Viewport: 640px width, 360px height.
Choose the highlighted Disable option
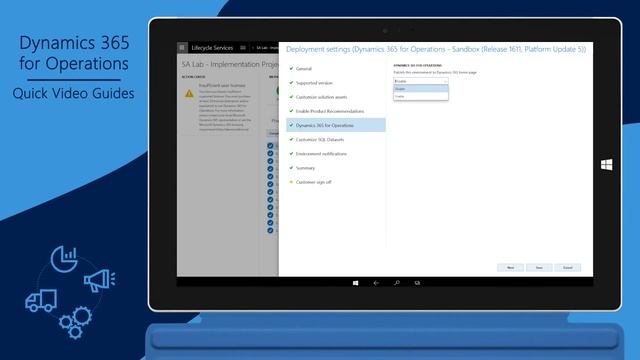pos(420,89)
